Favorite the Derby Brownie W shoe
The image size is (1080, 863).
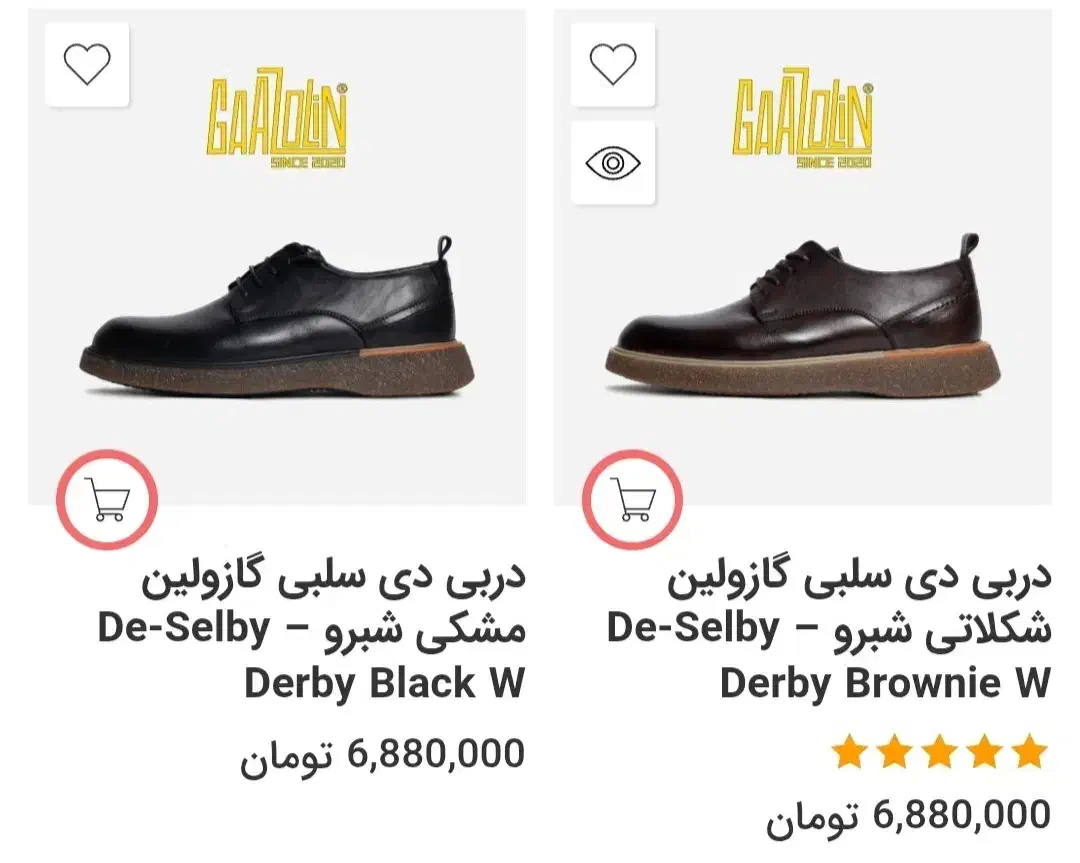point(613,64)
